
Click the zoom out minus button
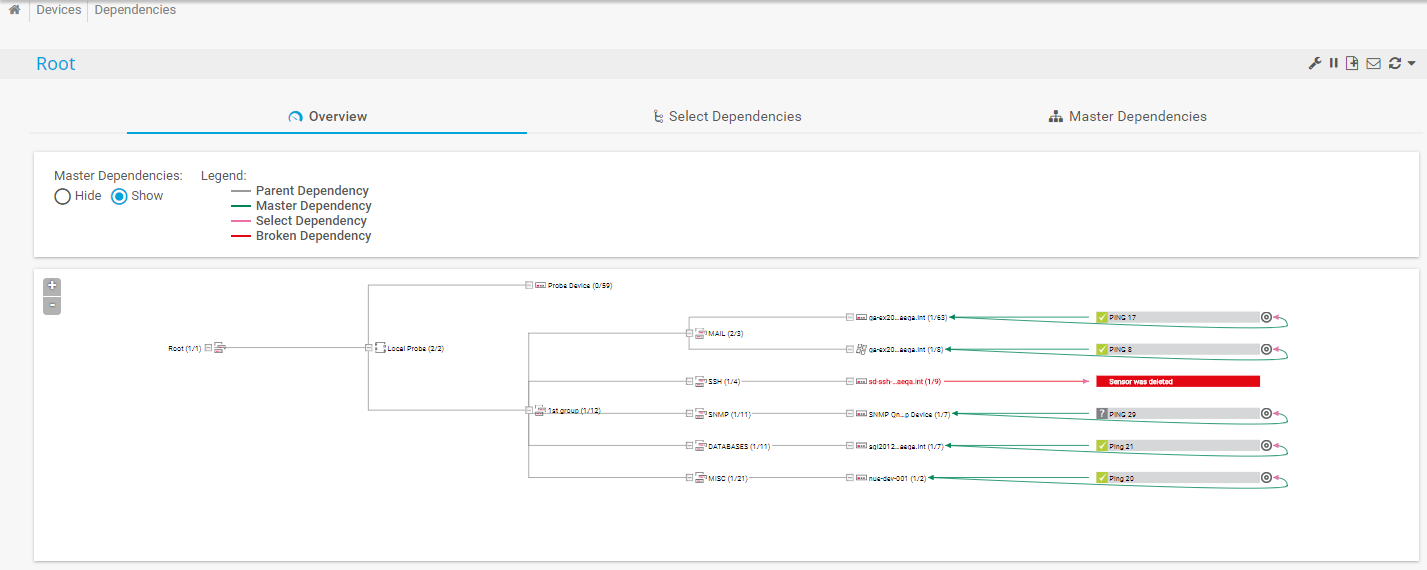pyautogui.click(x=52, y=305)
